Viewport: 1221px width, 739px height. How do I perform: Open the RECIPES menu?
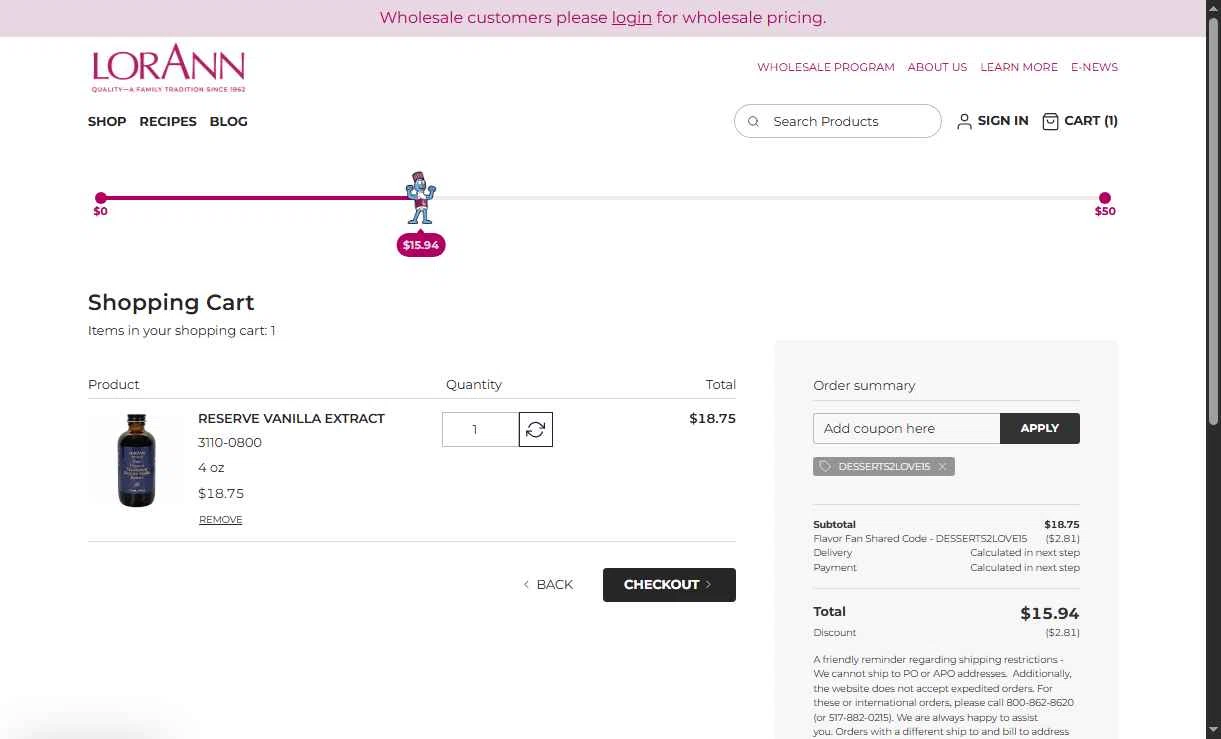pos(168,121)
